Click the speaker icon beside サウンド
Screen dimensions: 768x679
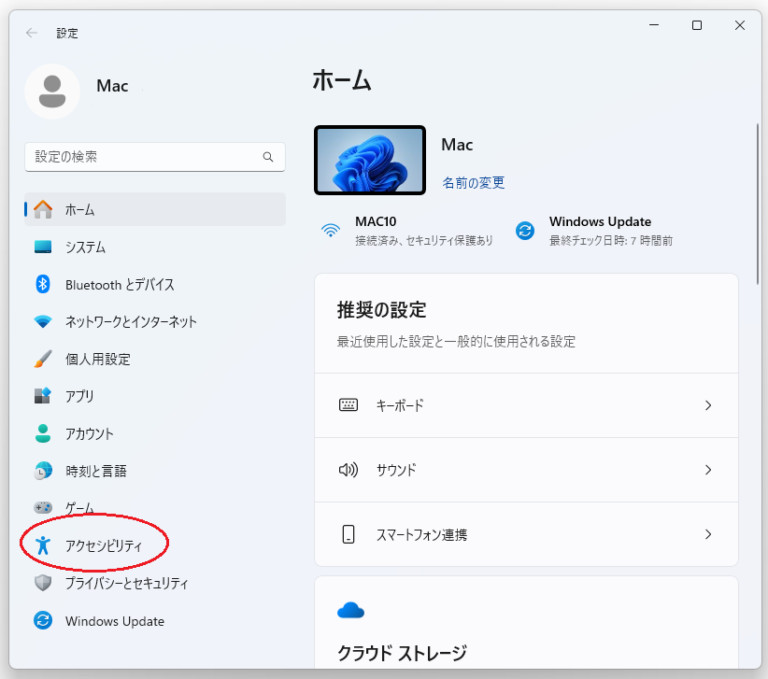(348, 470)
